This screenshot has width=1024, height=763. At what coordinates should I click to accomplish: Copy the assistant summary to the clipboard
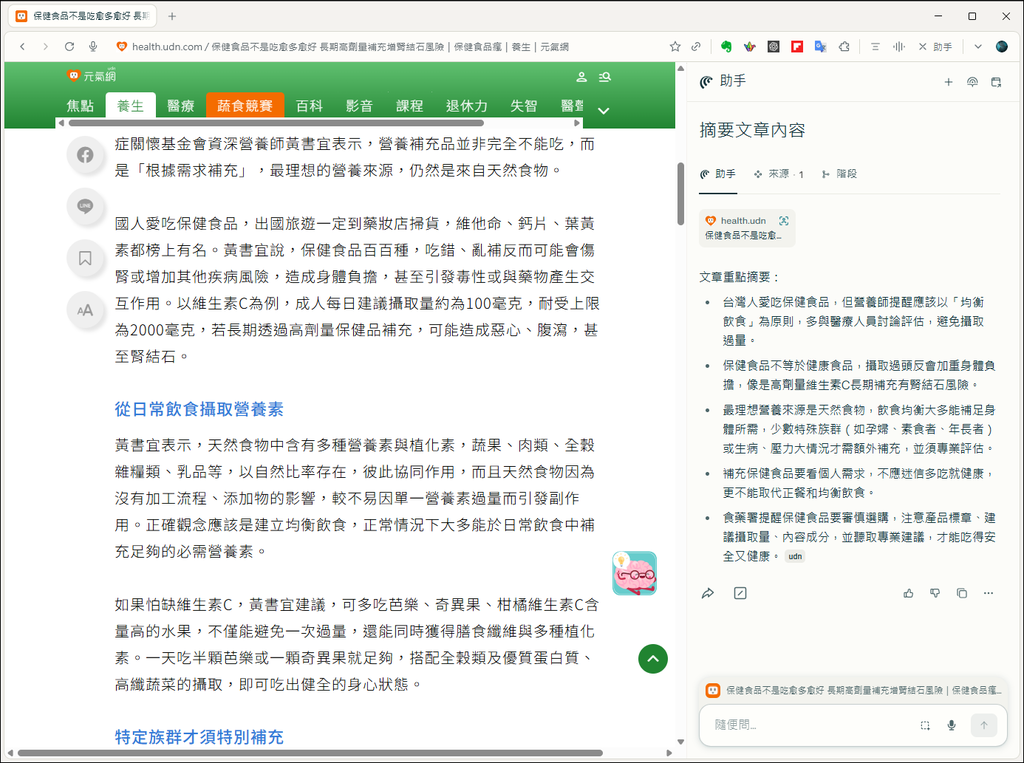(x=962, y=593)
